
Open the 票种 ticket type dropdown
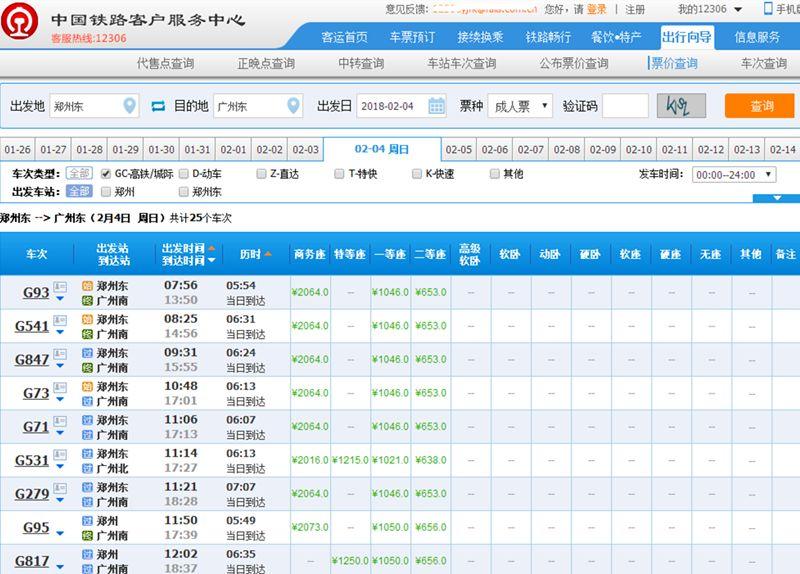point(519,106)
